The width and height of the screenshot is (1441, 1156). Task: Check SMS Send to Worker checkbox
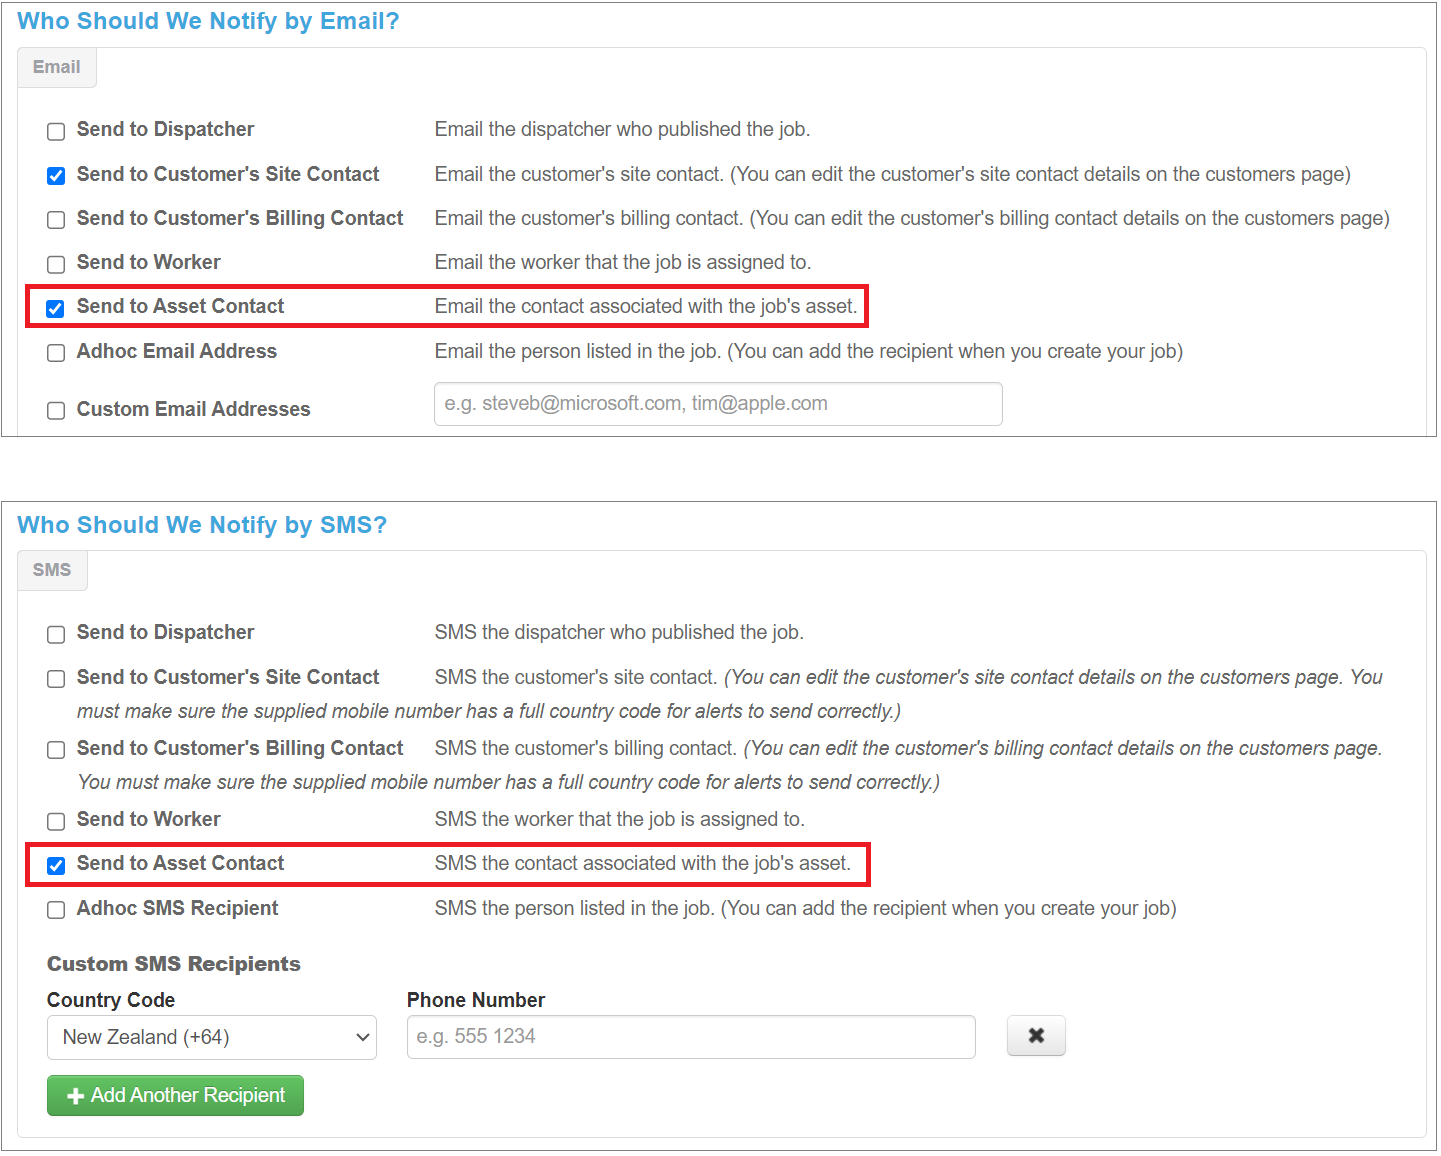(56, 821)
